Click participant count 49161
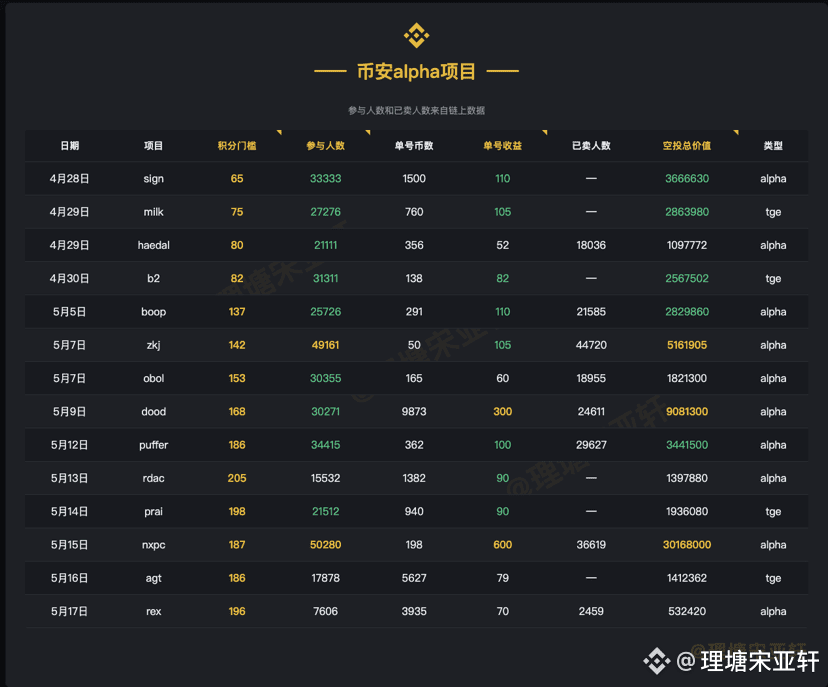The image size is (828, 687). click(x=325, y=345)
